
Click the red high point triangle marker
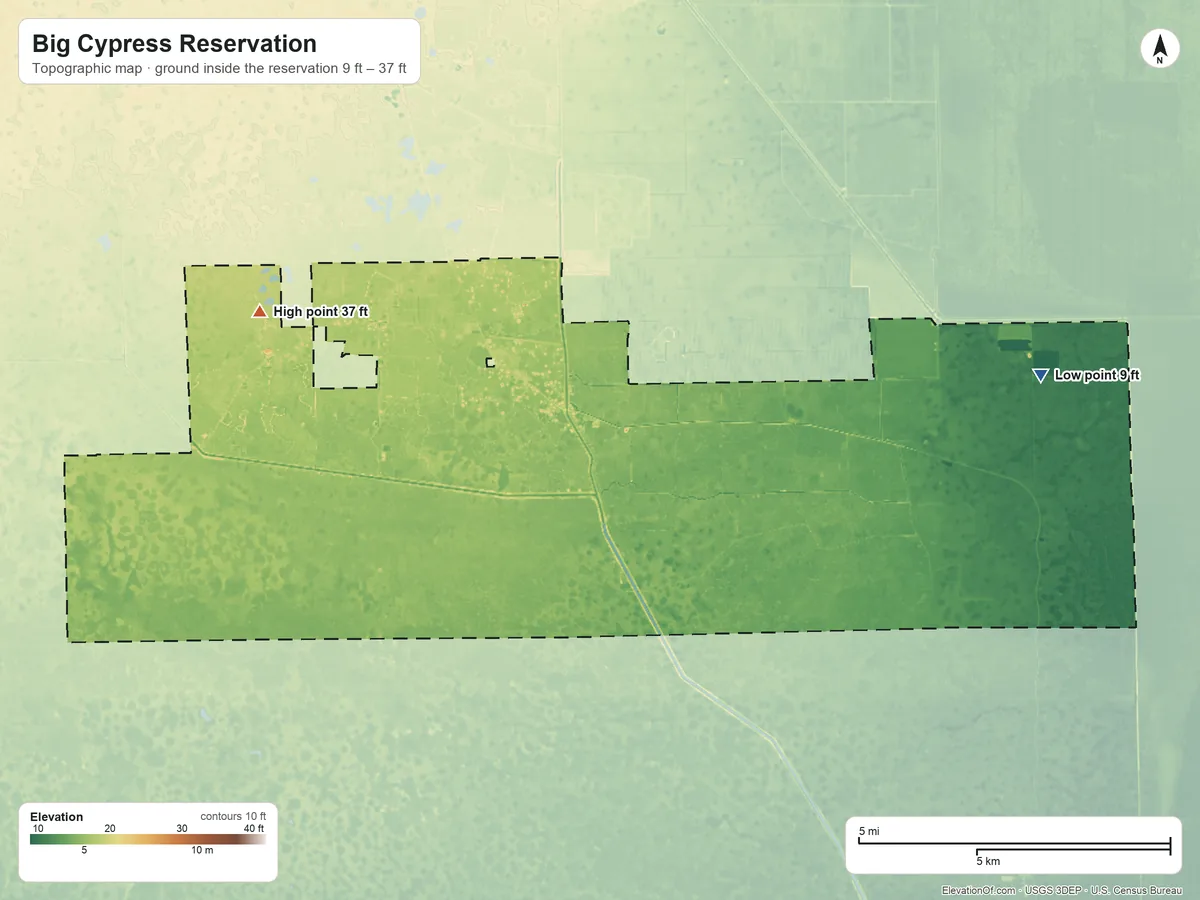259,312
